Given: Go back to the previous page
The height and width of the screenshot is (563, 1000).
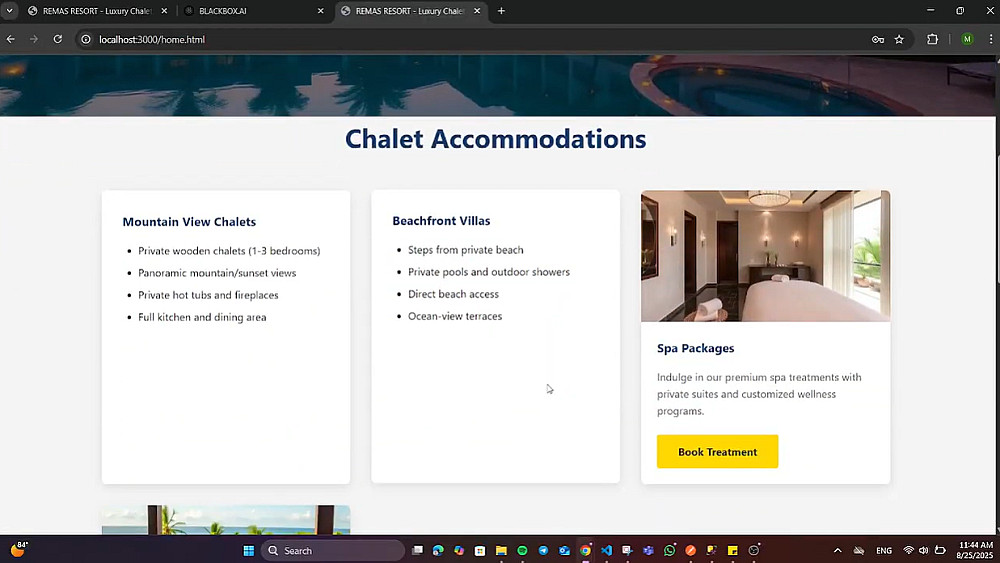Looking at the screenshot, I should tap(11, 40).
